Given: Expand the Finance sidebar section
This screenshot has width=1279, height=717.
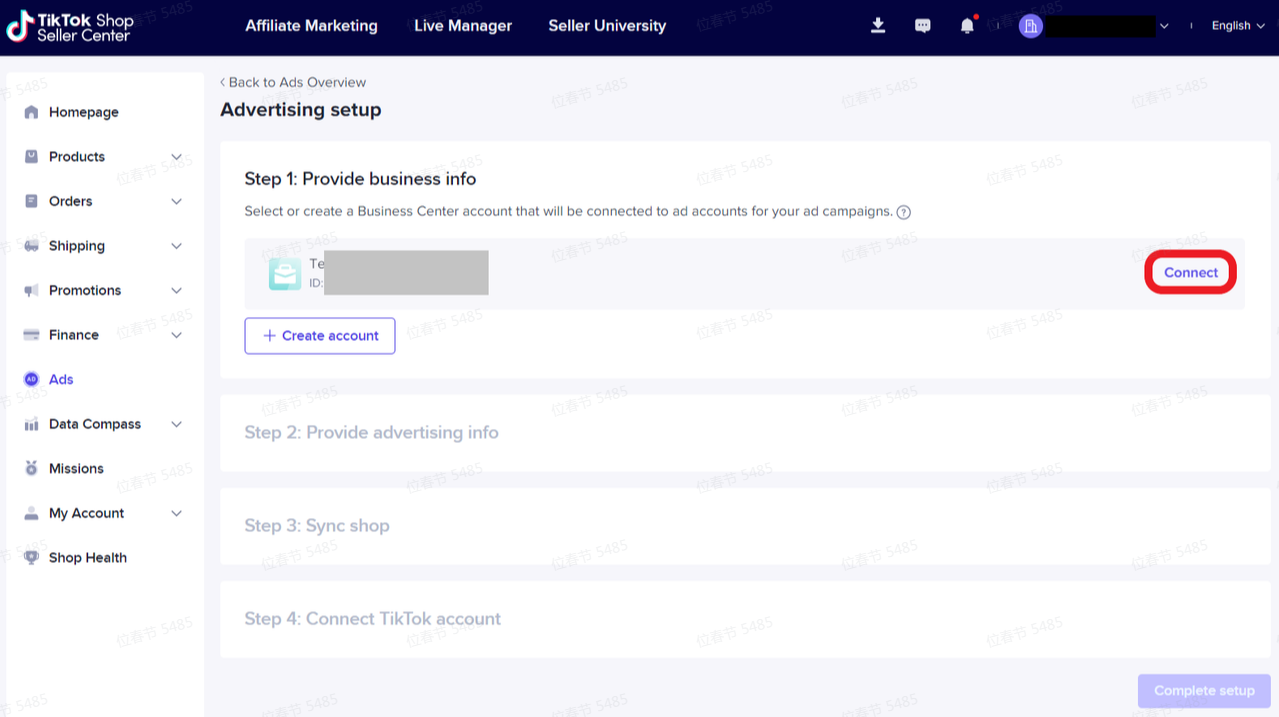Looking at the screenshot, I should pos(104,335).
